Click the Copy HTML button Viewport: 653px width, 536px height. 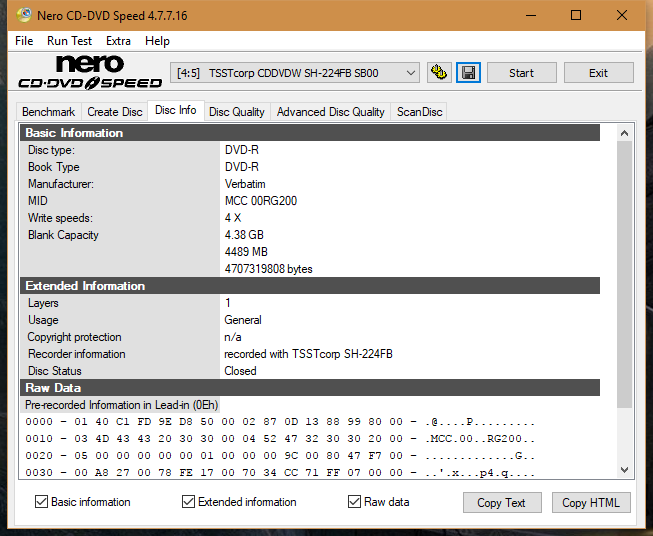[591, 503]
